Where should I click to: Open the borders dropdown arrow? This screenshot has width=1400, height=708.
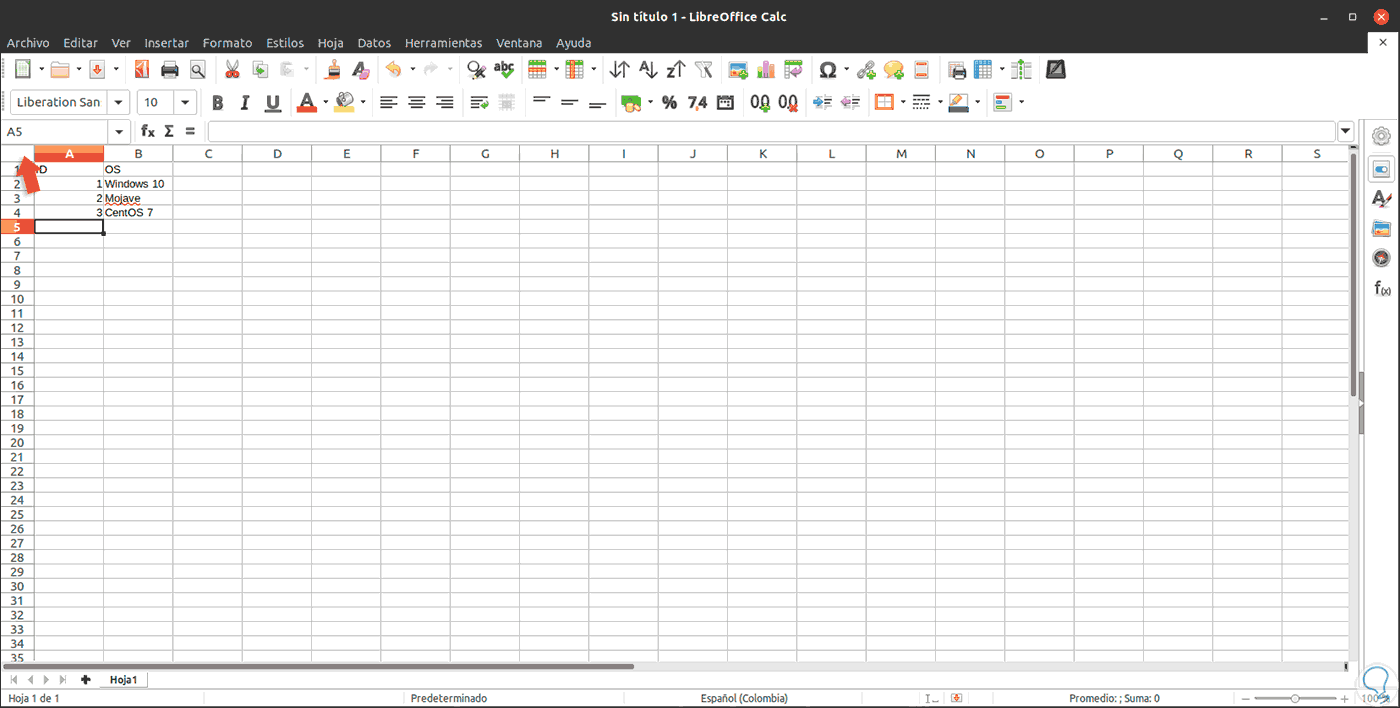[903, 102]
